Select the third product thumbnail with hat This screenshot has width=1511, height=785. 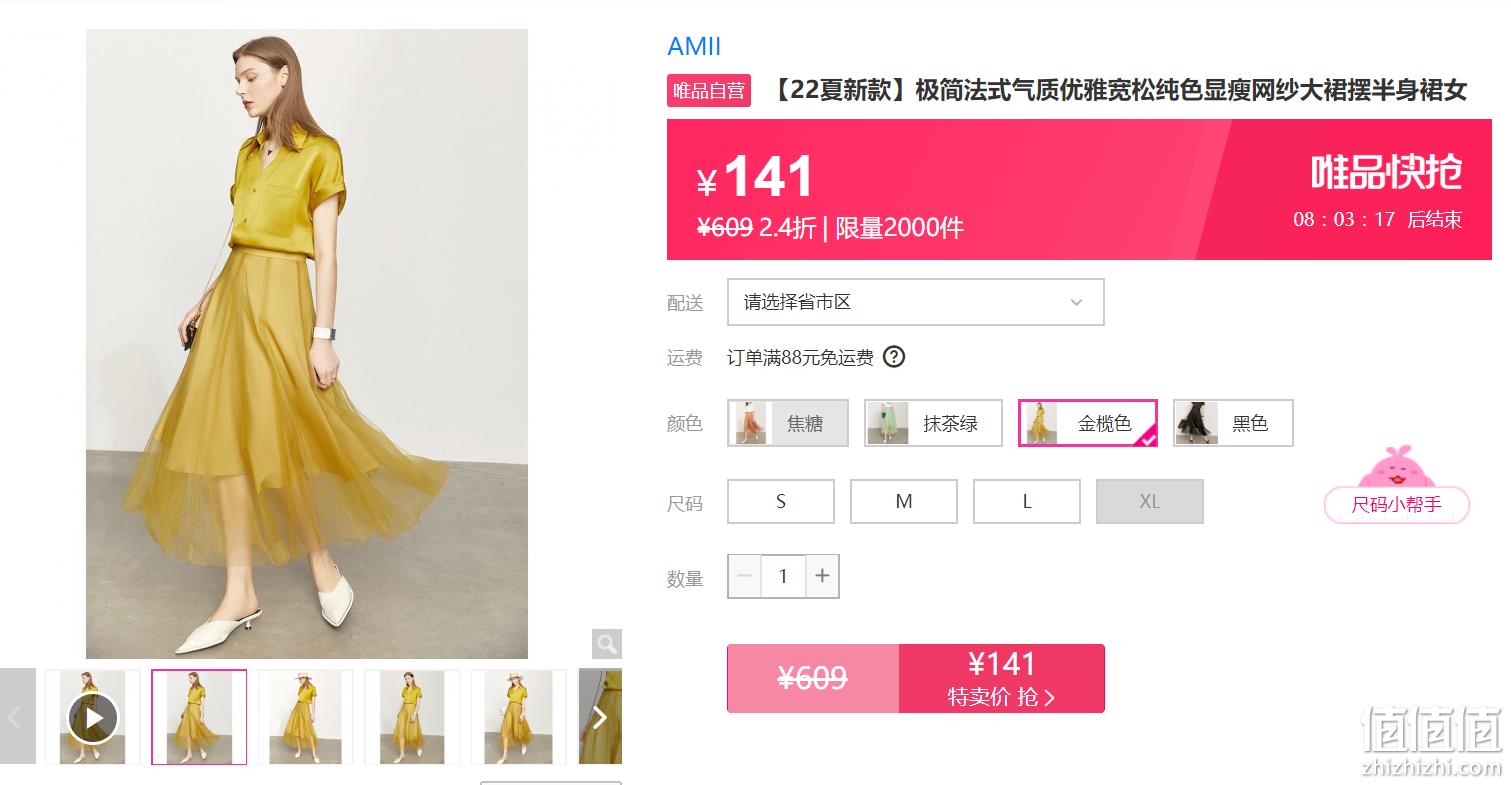306,717
